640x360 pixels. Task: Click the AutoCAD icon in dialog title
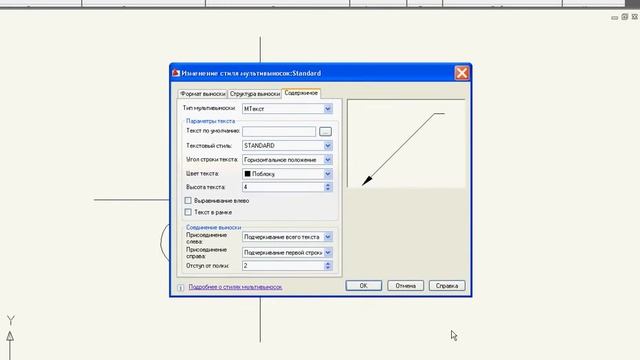click(x=176, y=73)
